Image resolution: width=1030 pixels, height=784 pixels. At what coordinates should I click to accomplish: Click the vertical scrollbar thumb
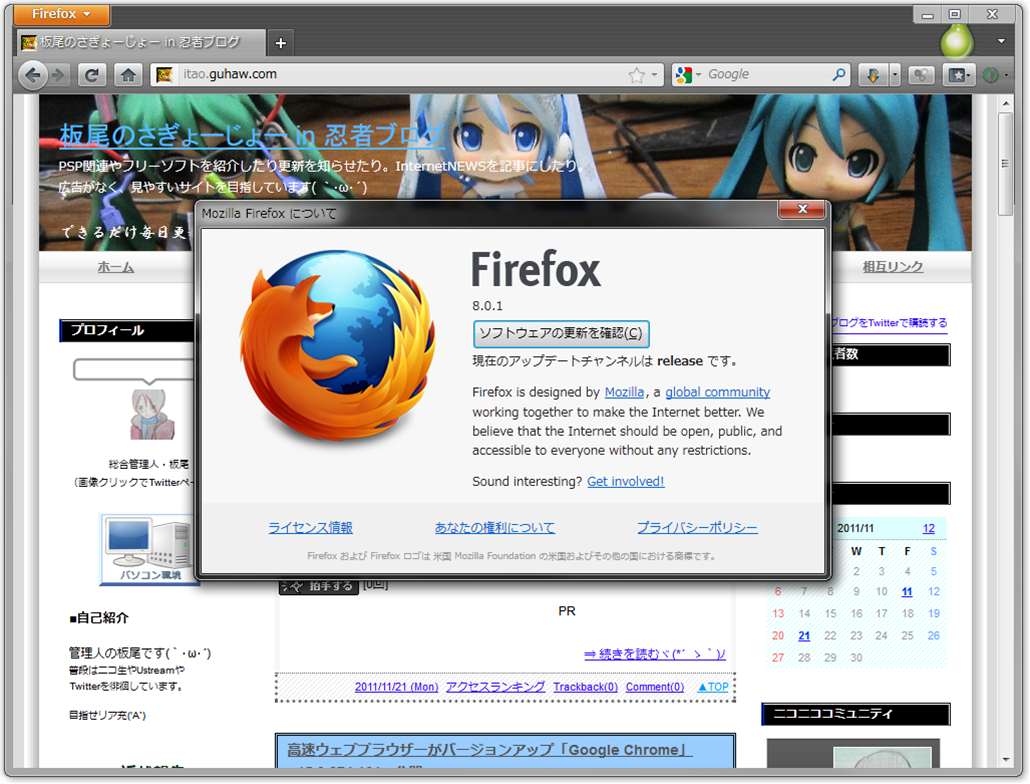pos(1006,164)
